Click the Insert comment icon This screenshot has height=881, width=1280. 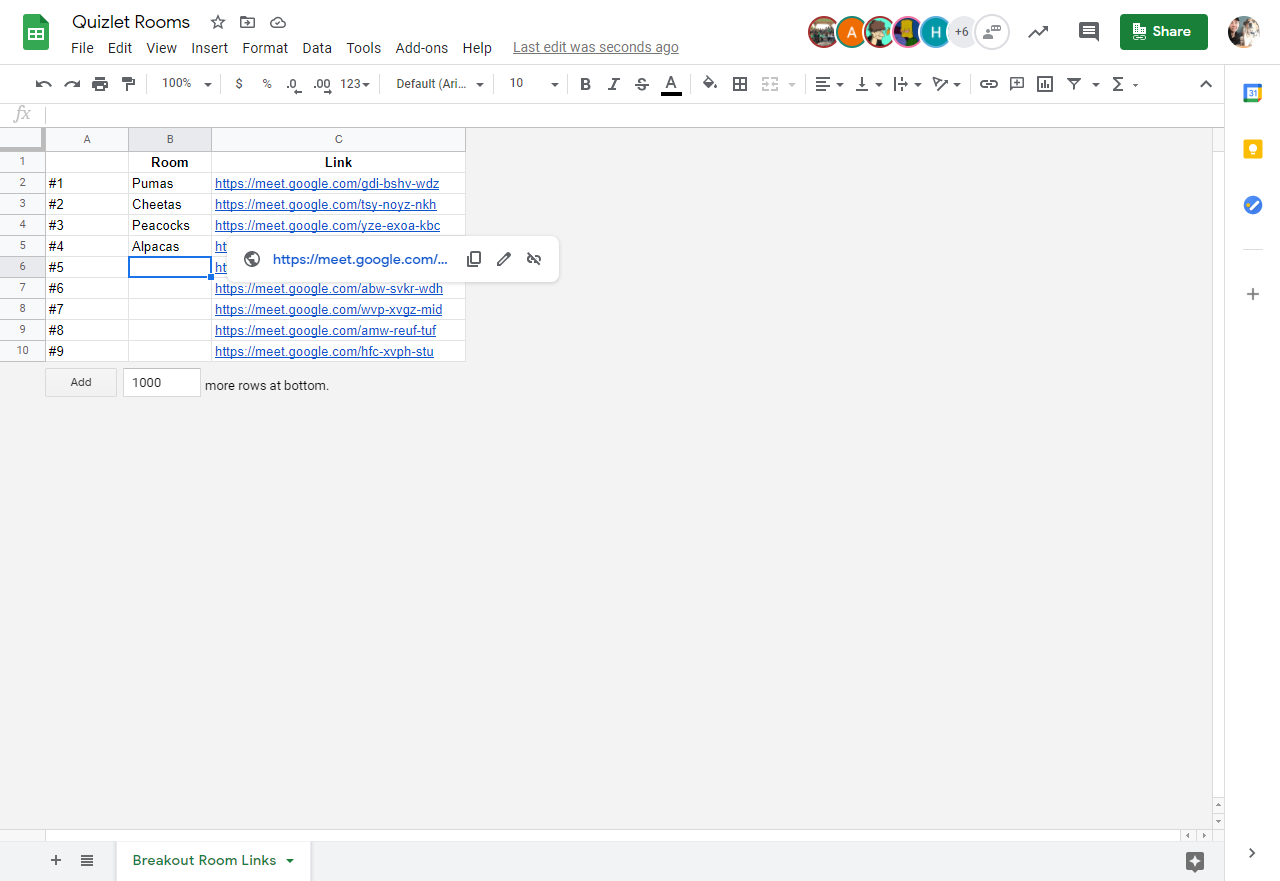point(1017,84)
